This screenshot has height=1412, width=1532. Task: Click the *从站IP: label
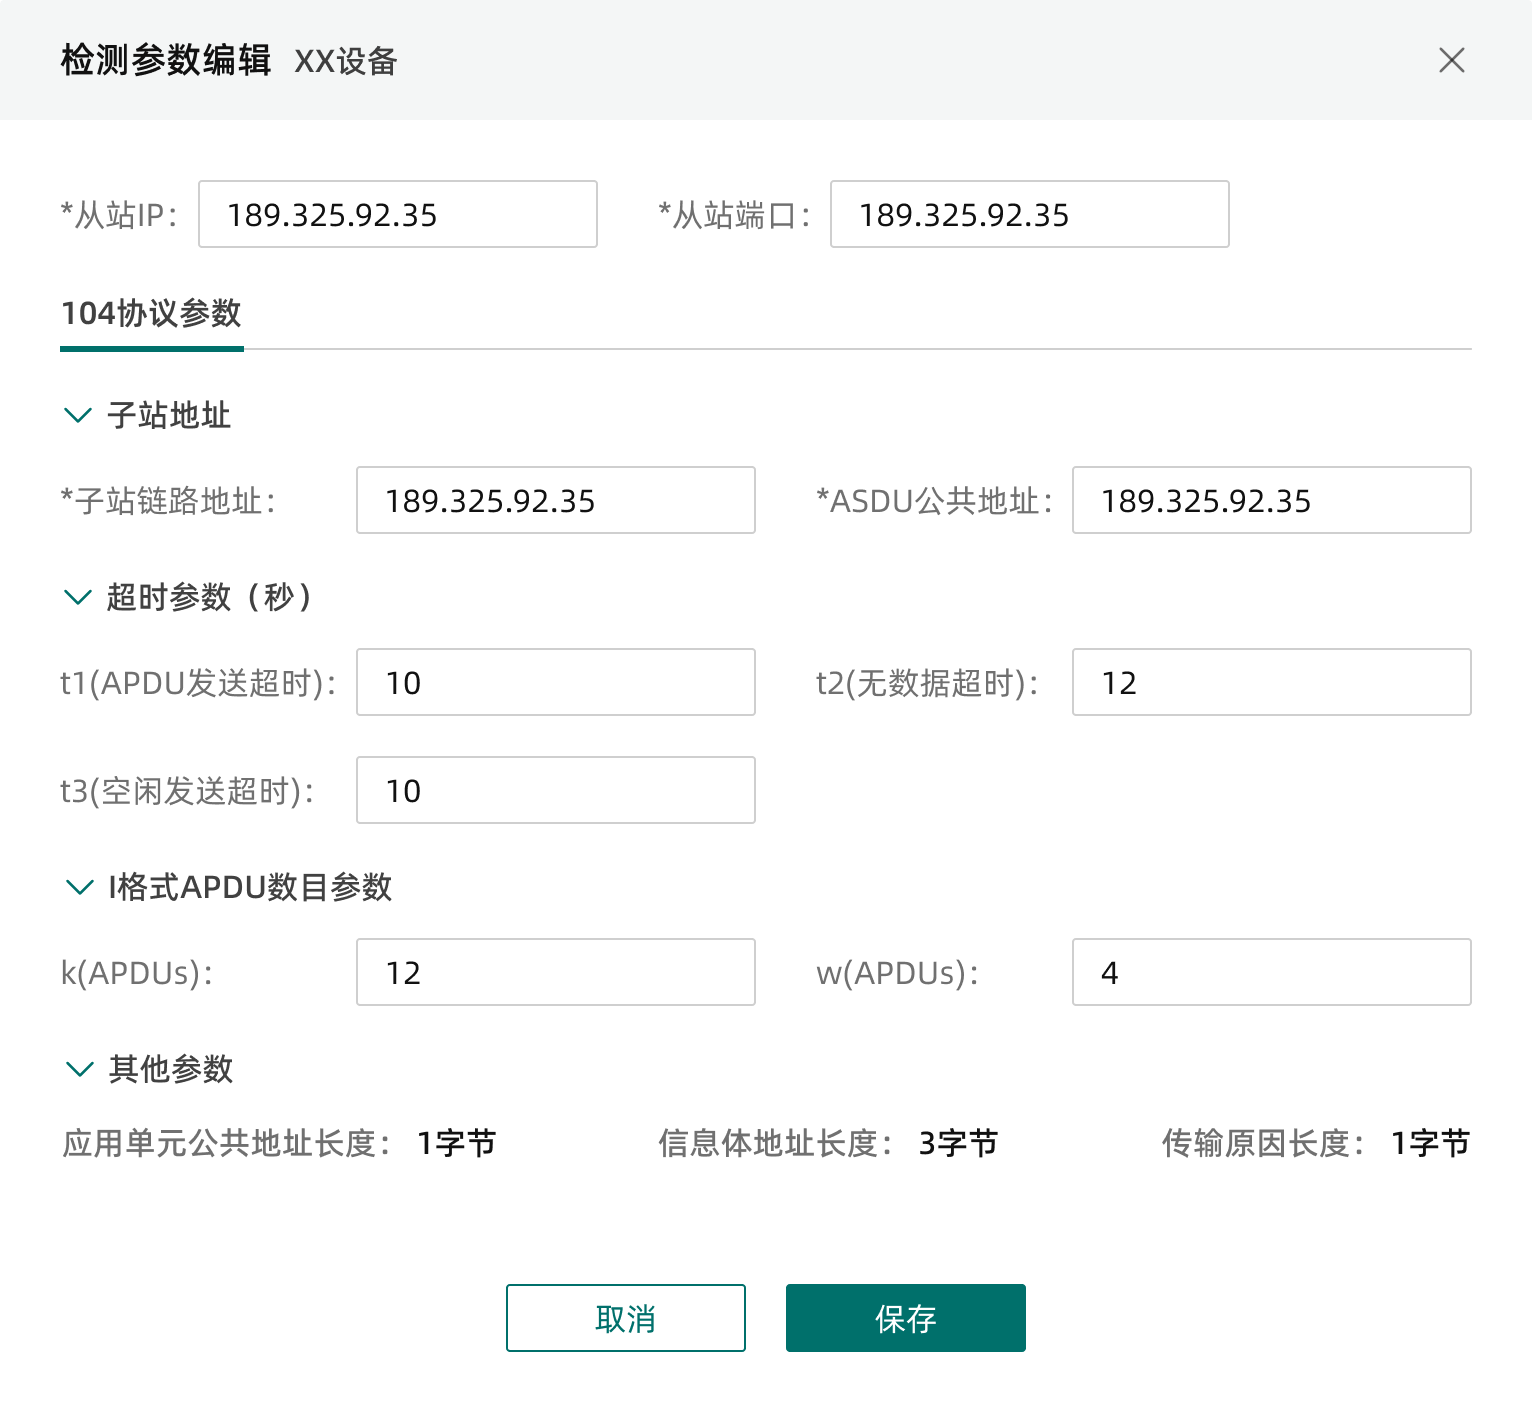119,215
